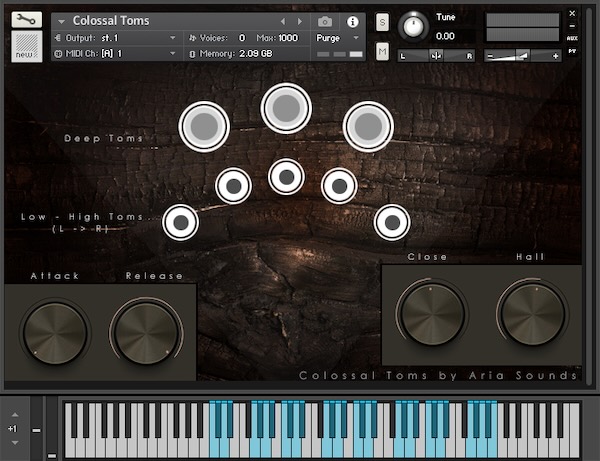Play the first white key on keyboard
The image size is (600, 461).
[x=70, y=448]
